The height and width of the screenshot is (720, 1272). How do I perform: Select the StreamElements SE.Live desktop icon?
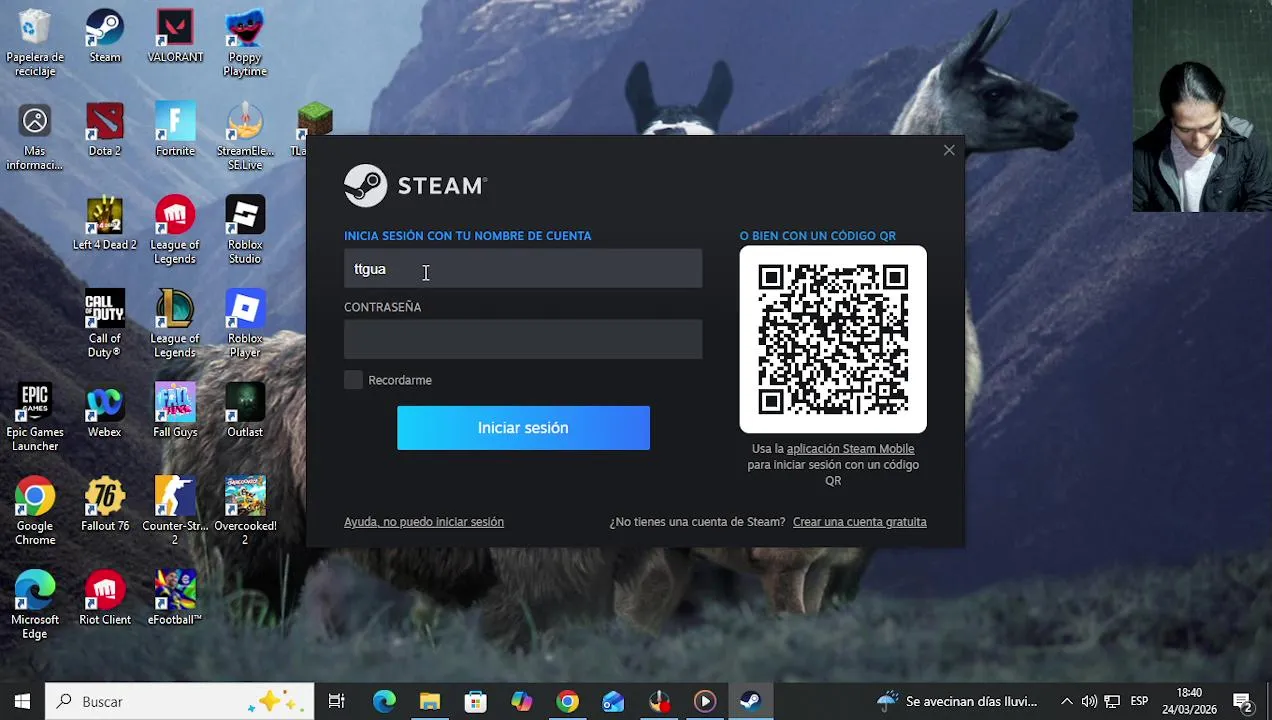click(x=245, y=137)
